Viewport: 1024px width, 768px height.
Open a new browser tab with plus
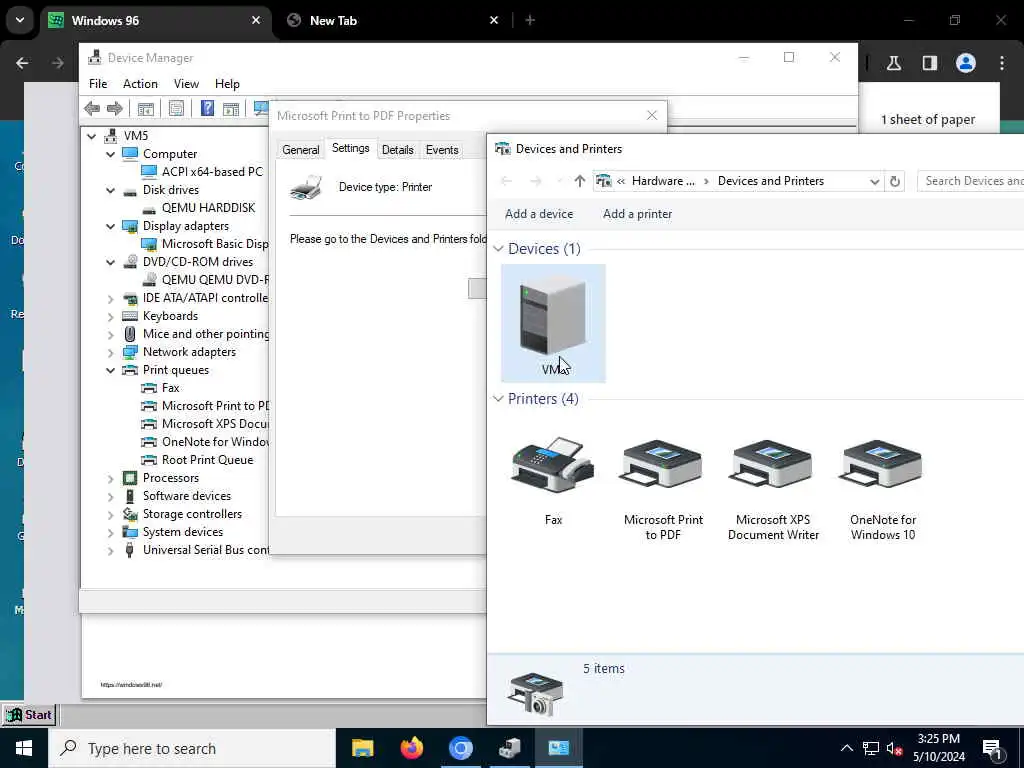(530, 20)
